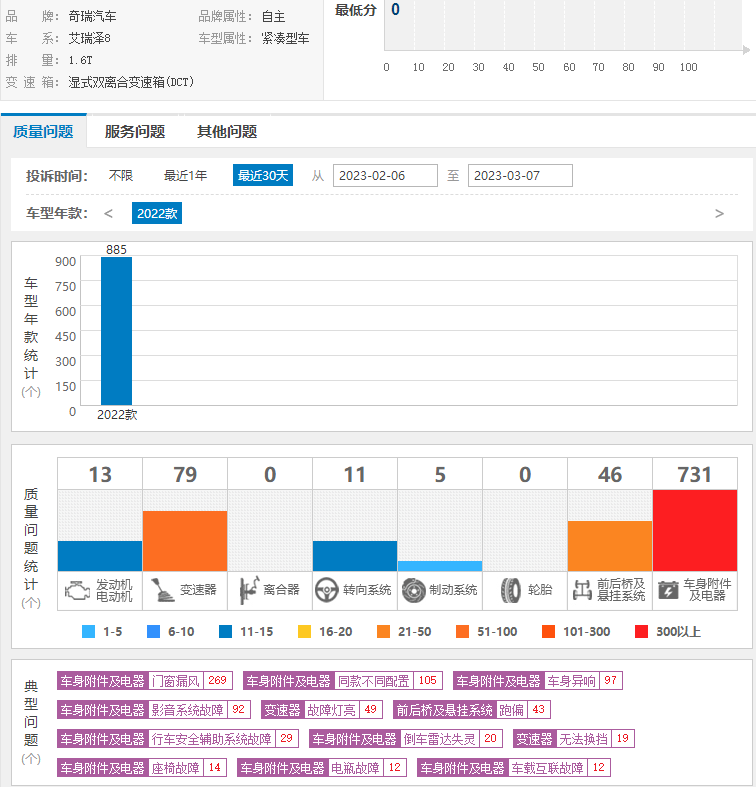Click the suspension (前后桥及悬挂系统) icon
This screenshot has width=756, height=787.
coord(582,590)
